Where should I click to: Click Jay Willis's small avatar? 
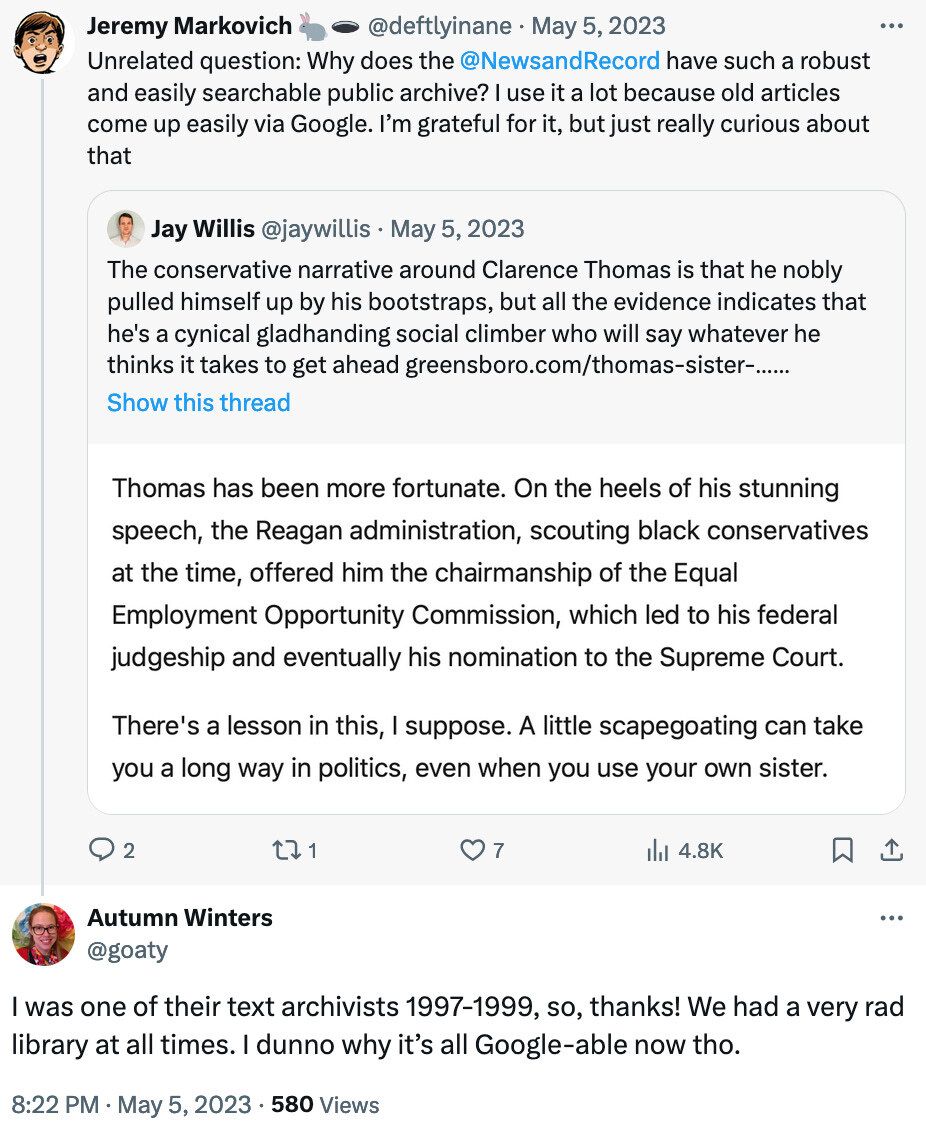[x=126, y=229]
